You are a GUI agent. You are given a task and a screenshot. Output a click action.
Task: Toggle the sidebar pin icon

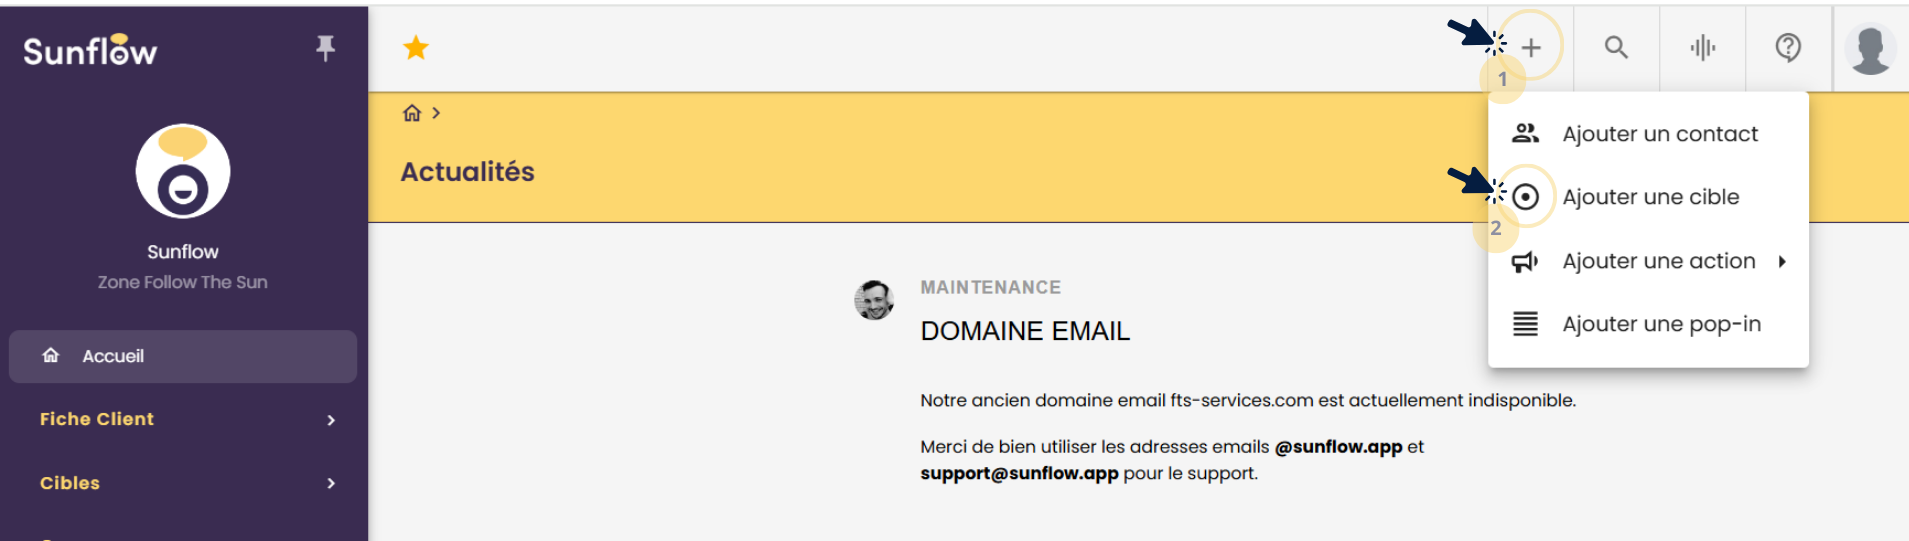pyautogui.click(x=325, y=48)
